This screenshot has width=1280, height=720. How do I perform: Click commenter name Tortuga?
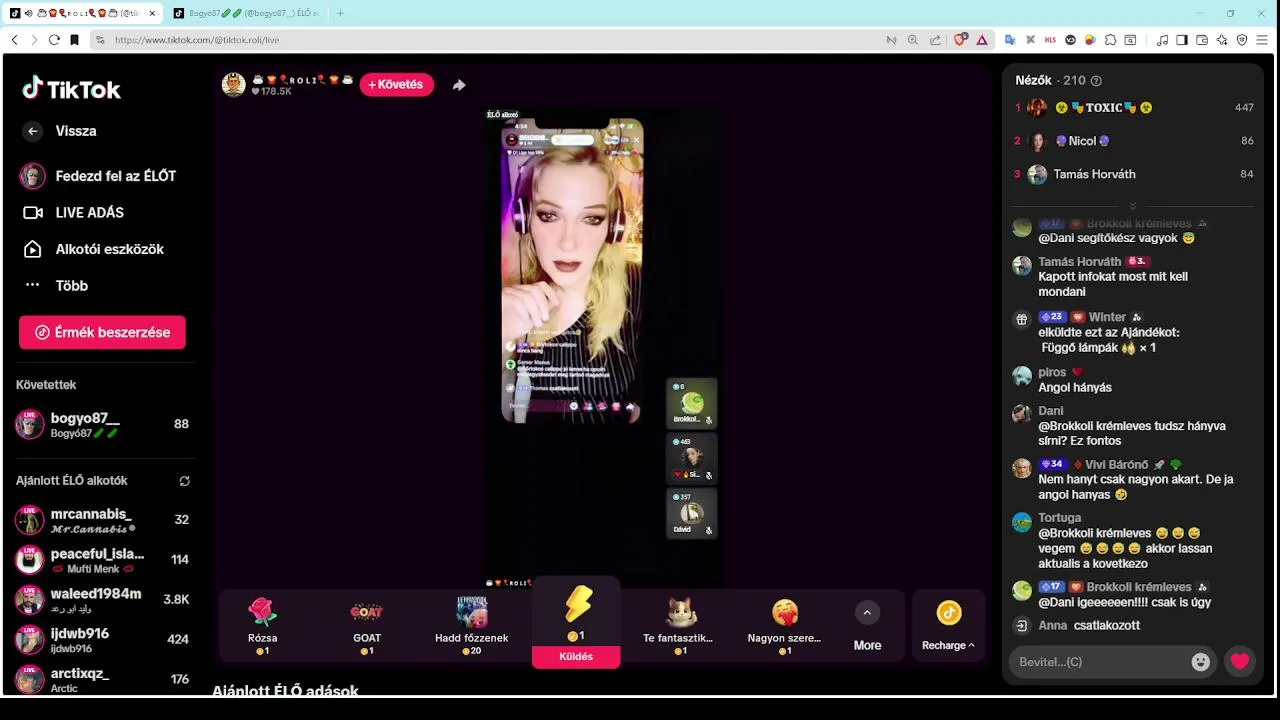tap(1060, 518)
